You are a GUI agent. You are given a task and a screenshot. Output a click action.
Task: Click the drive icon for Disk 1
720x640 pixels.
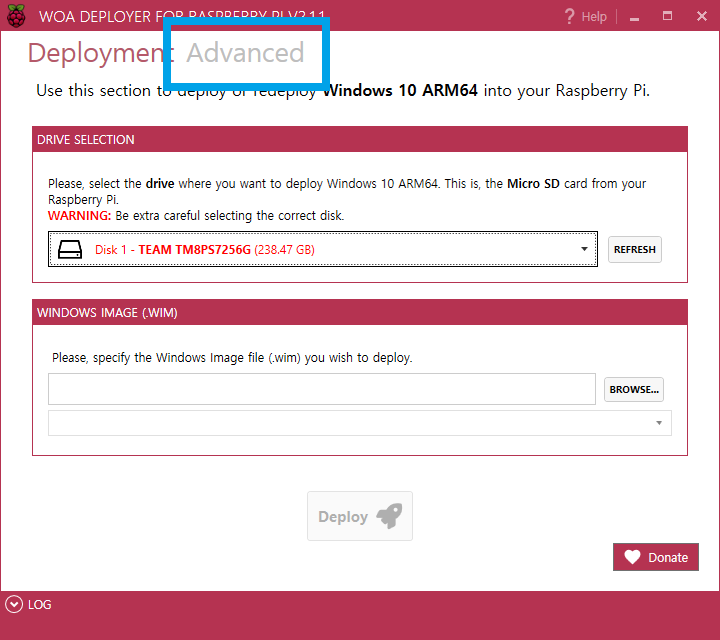click(70, 249)
